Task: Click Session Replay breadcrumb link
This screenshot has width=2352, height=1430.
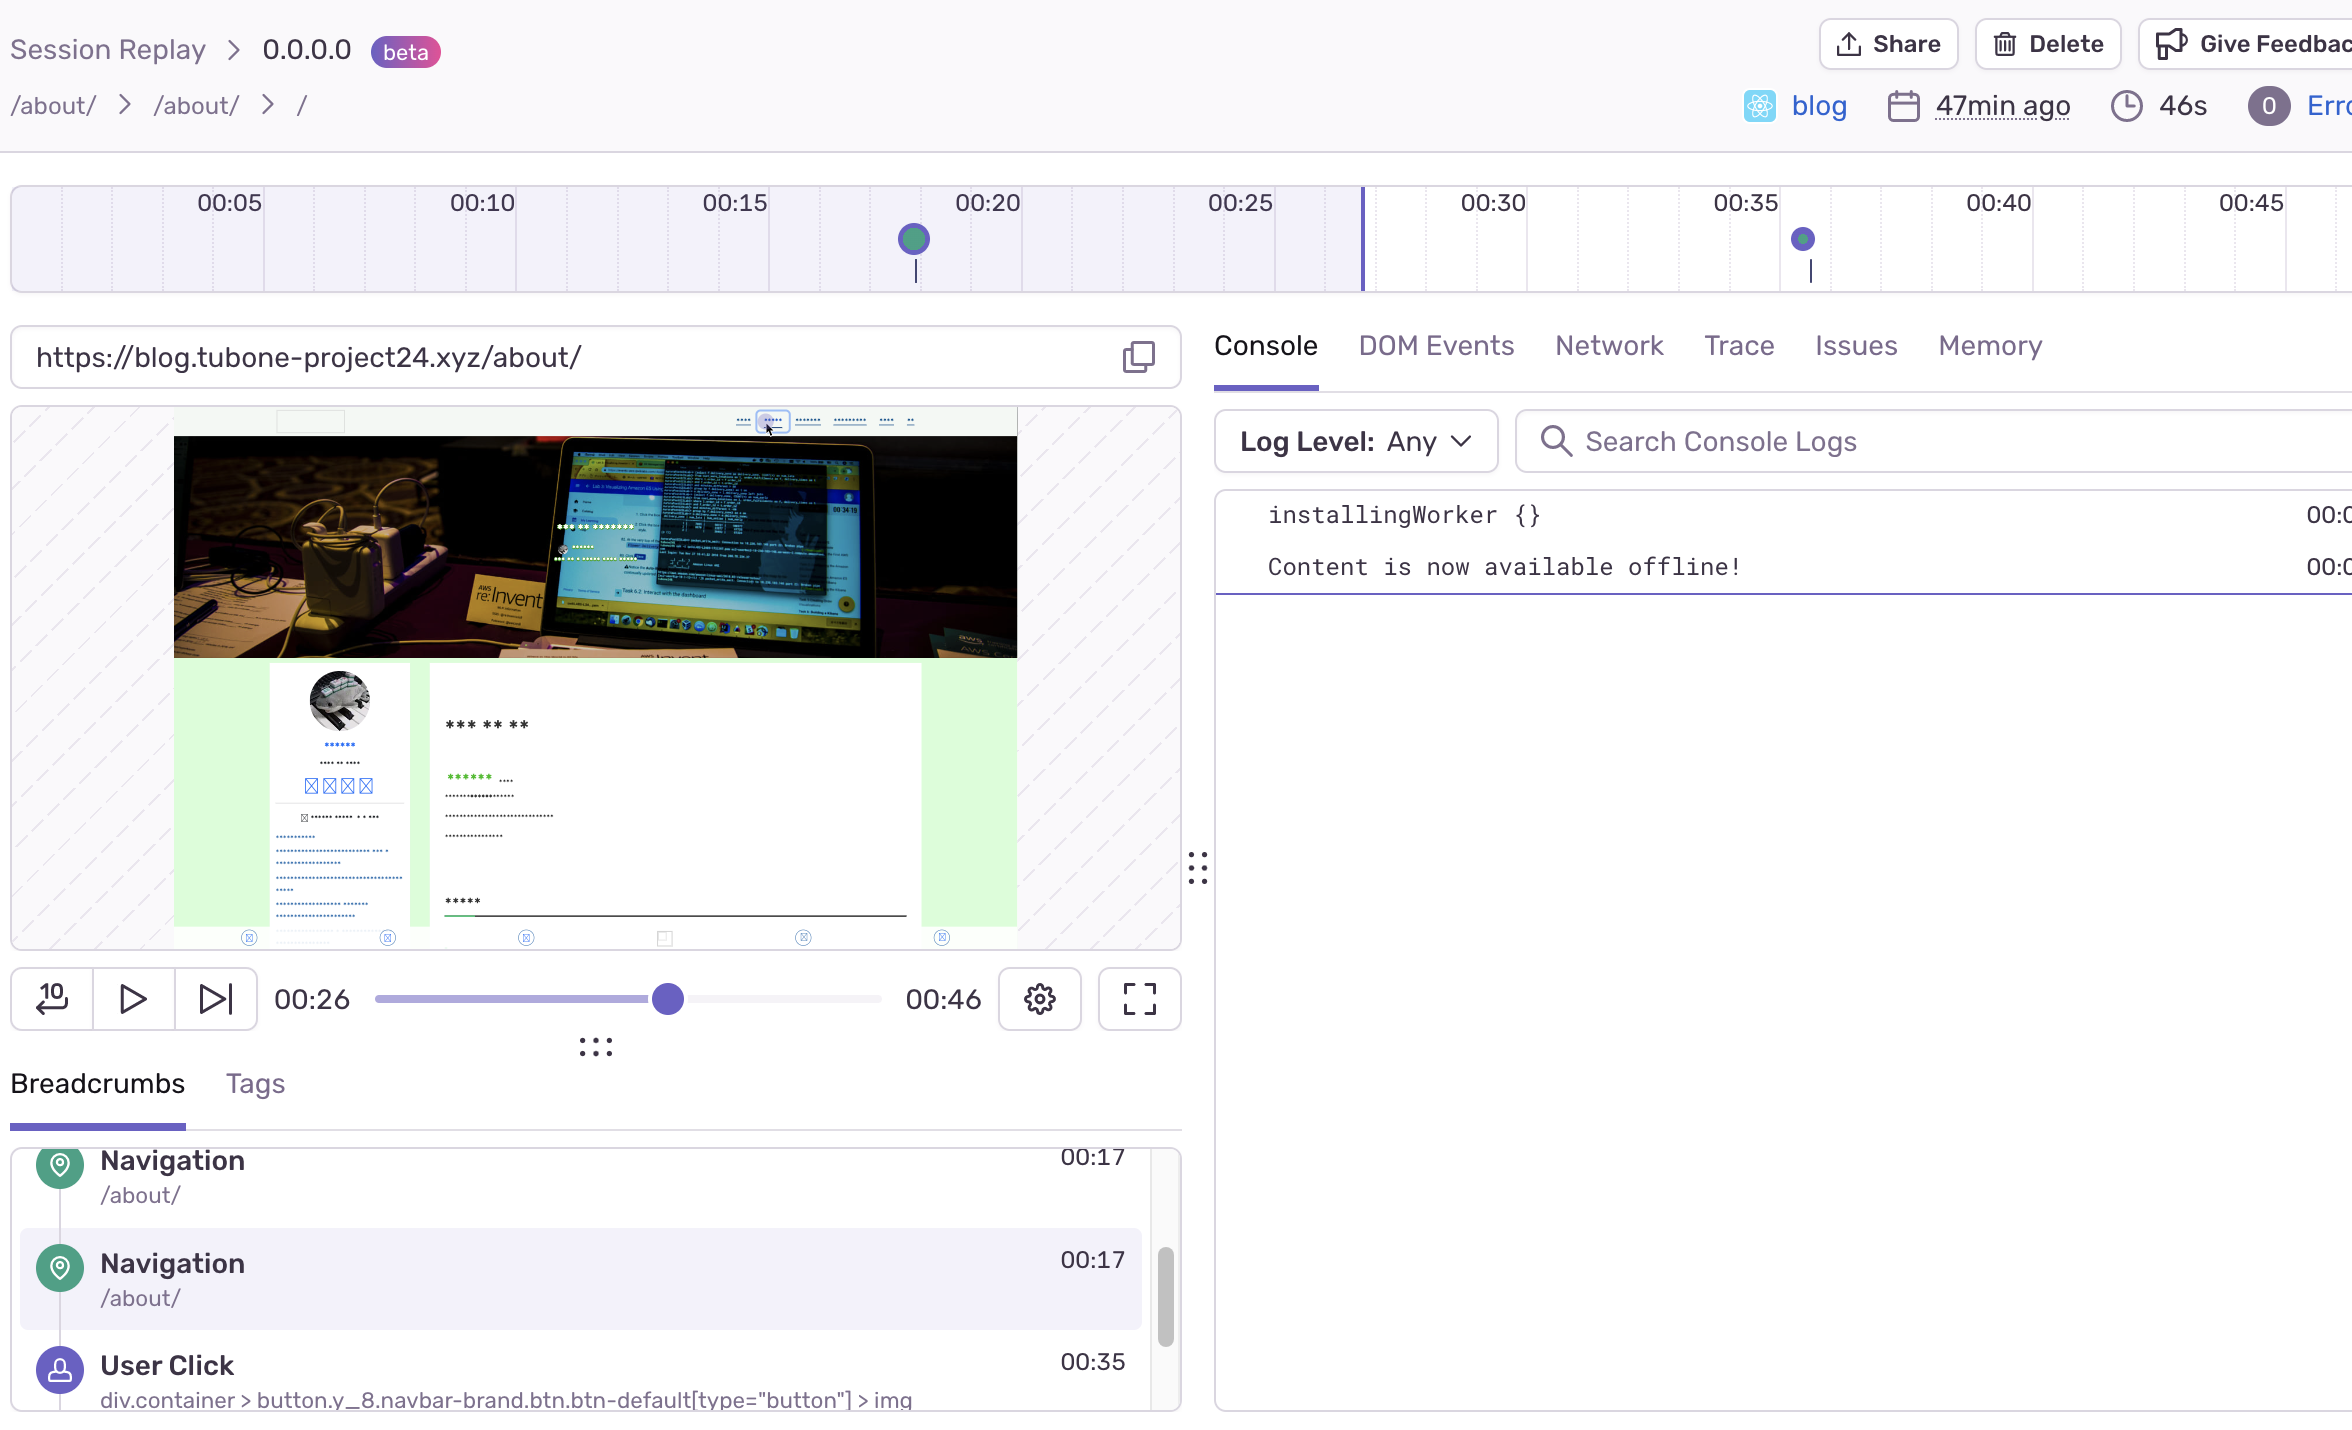Action: pyautogui.click(x=108, y=50)
